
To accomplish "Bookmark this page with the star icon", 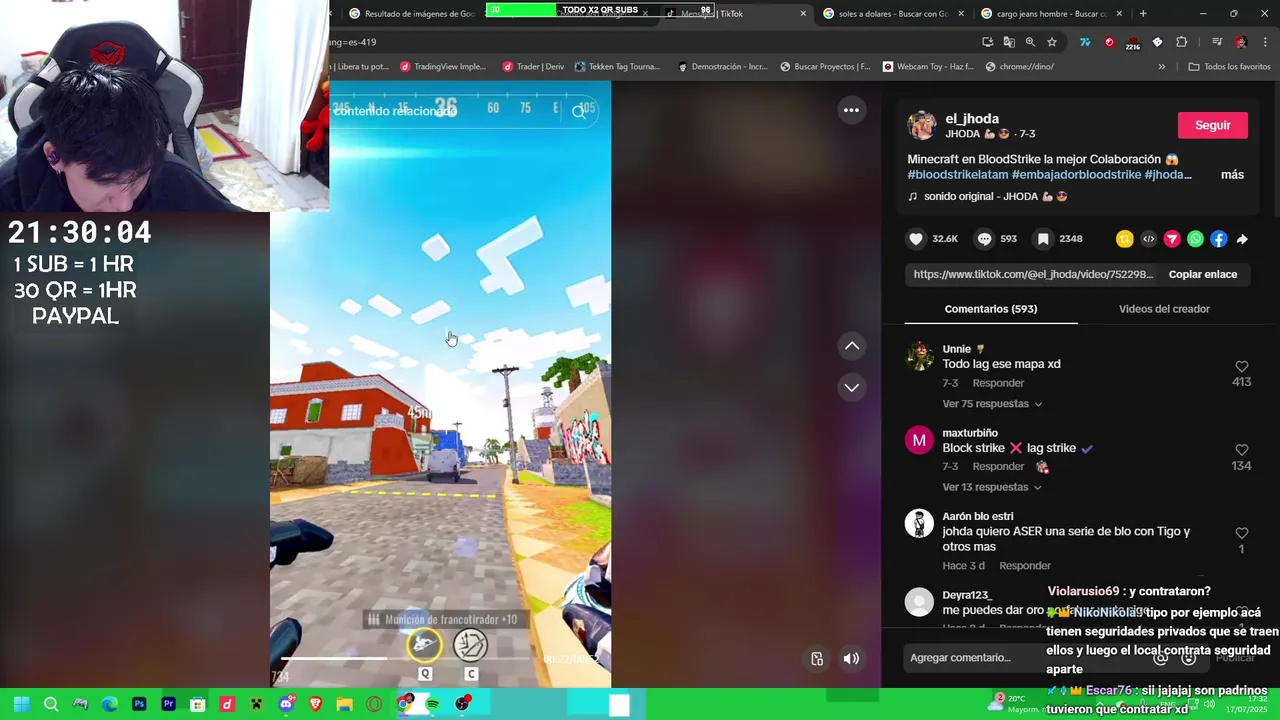I will pos(1052,42).
